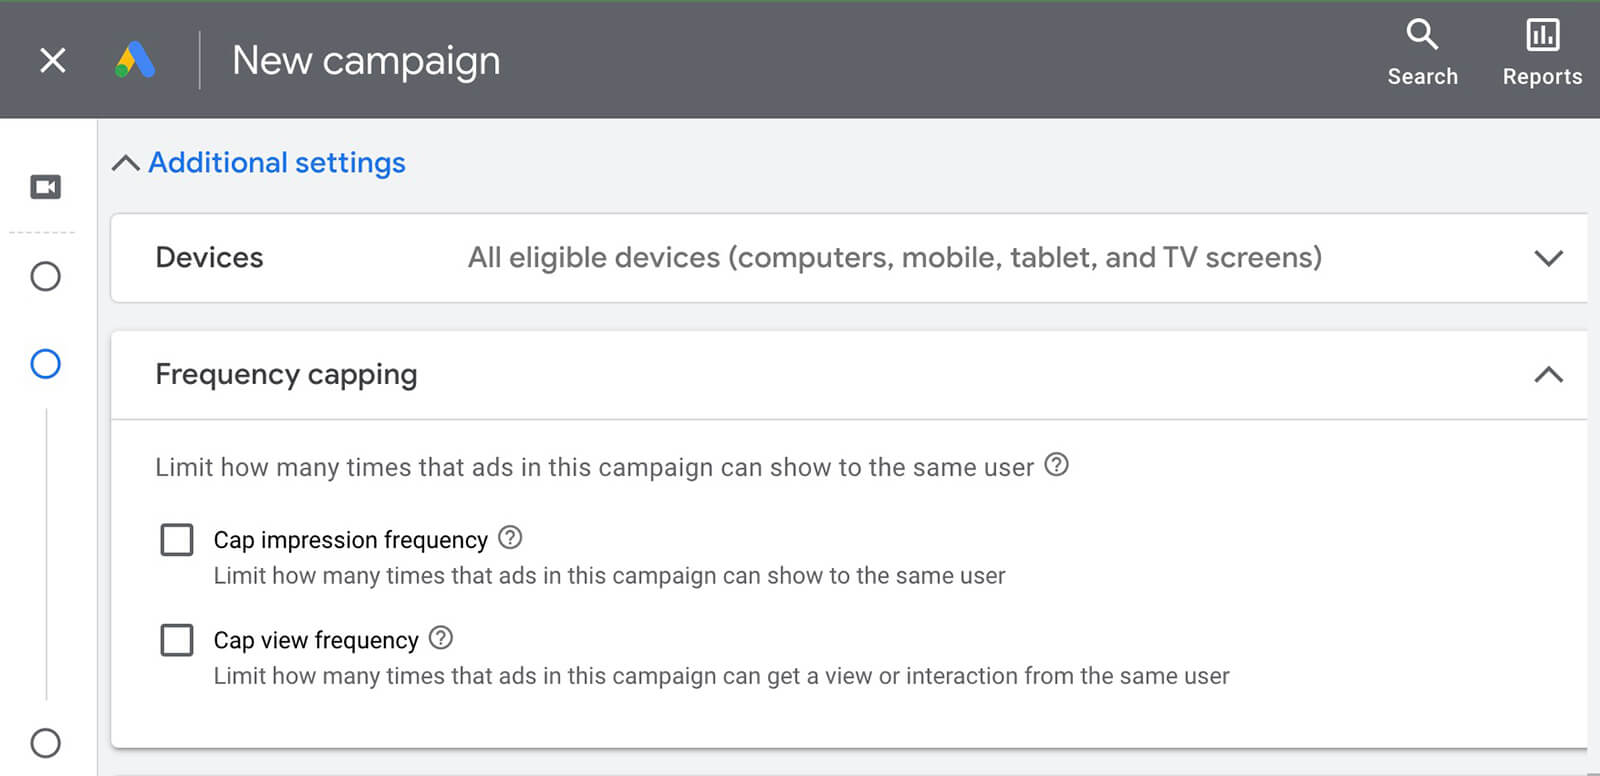
Task: Open help for frequency capping description
Action: [x=1057, y=465]
